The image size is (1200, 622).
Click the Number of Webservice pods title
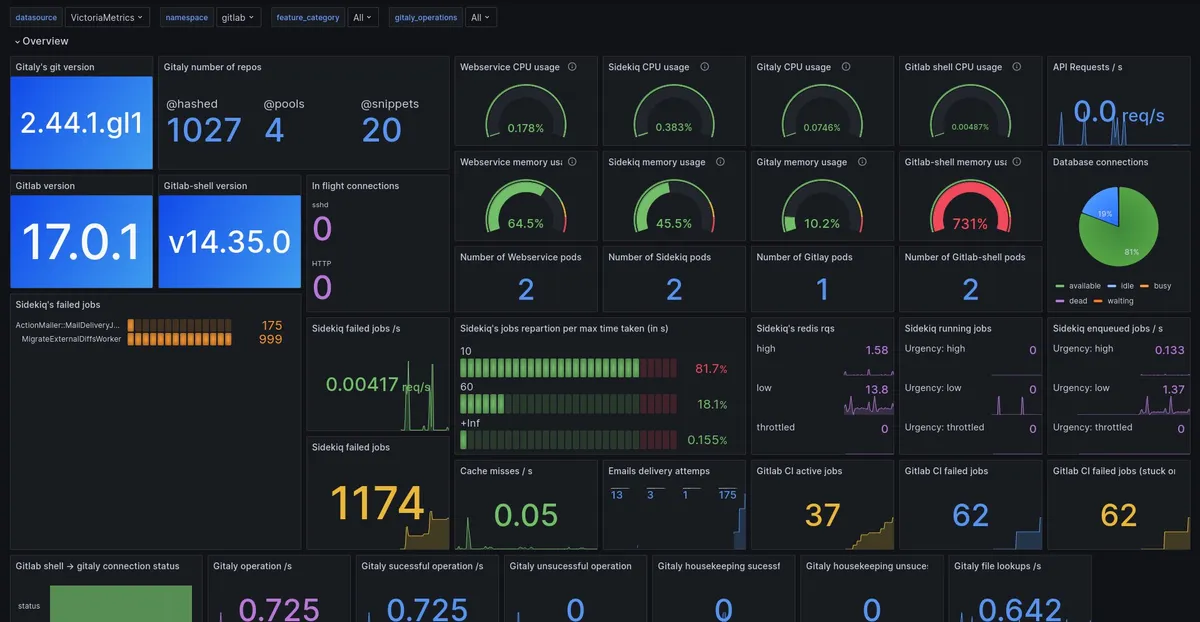(x=520, y=257)
